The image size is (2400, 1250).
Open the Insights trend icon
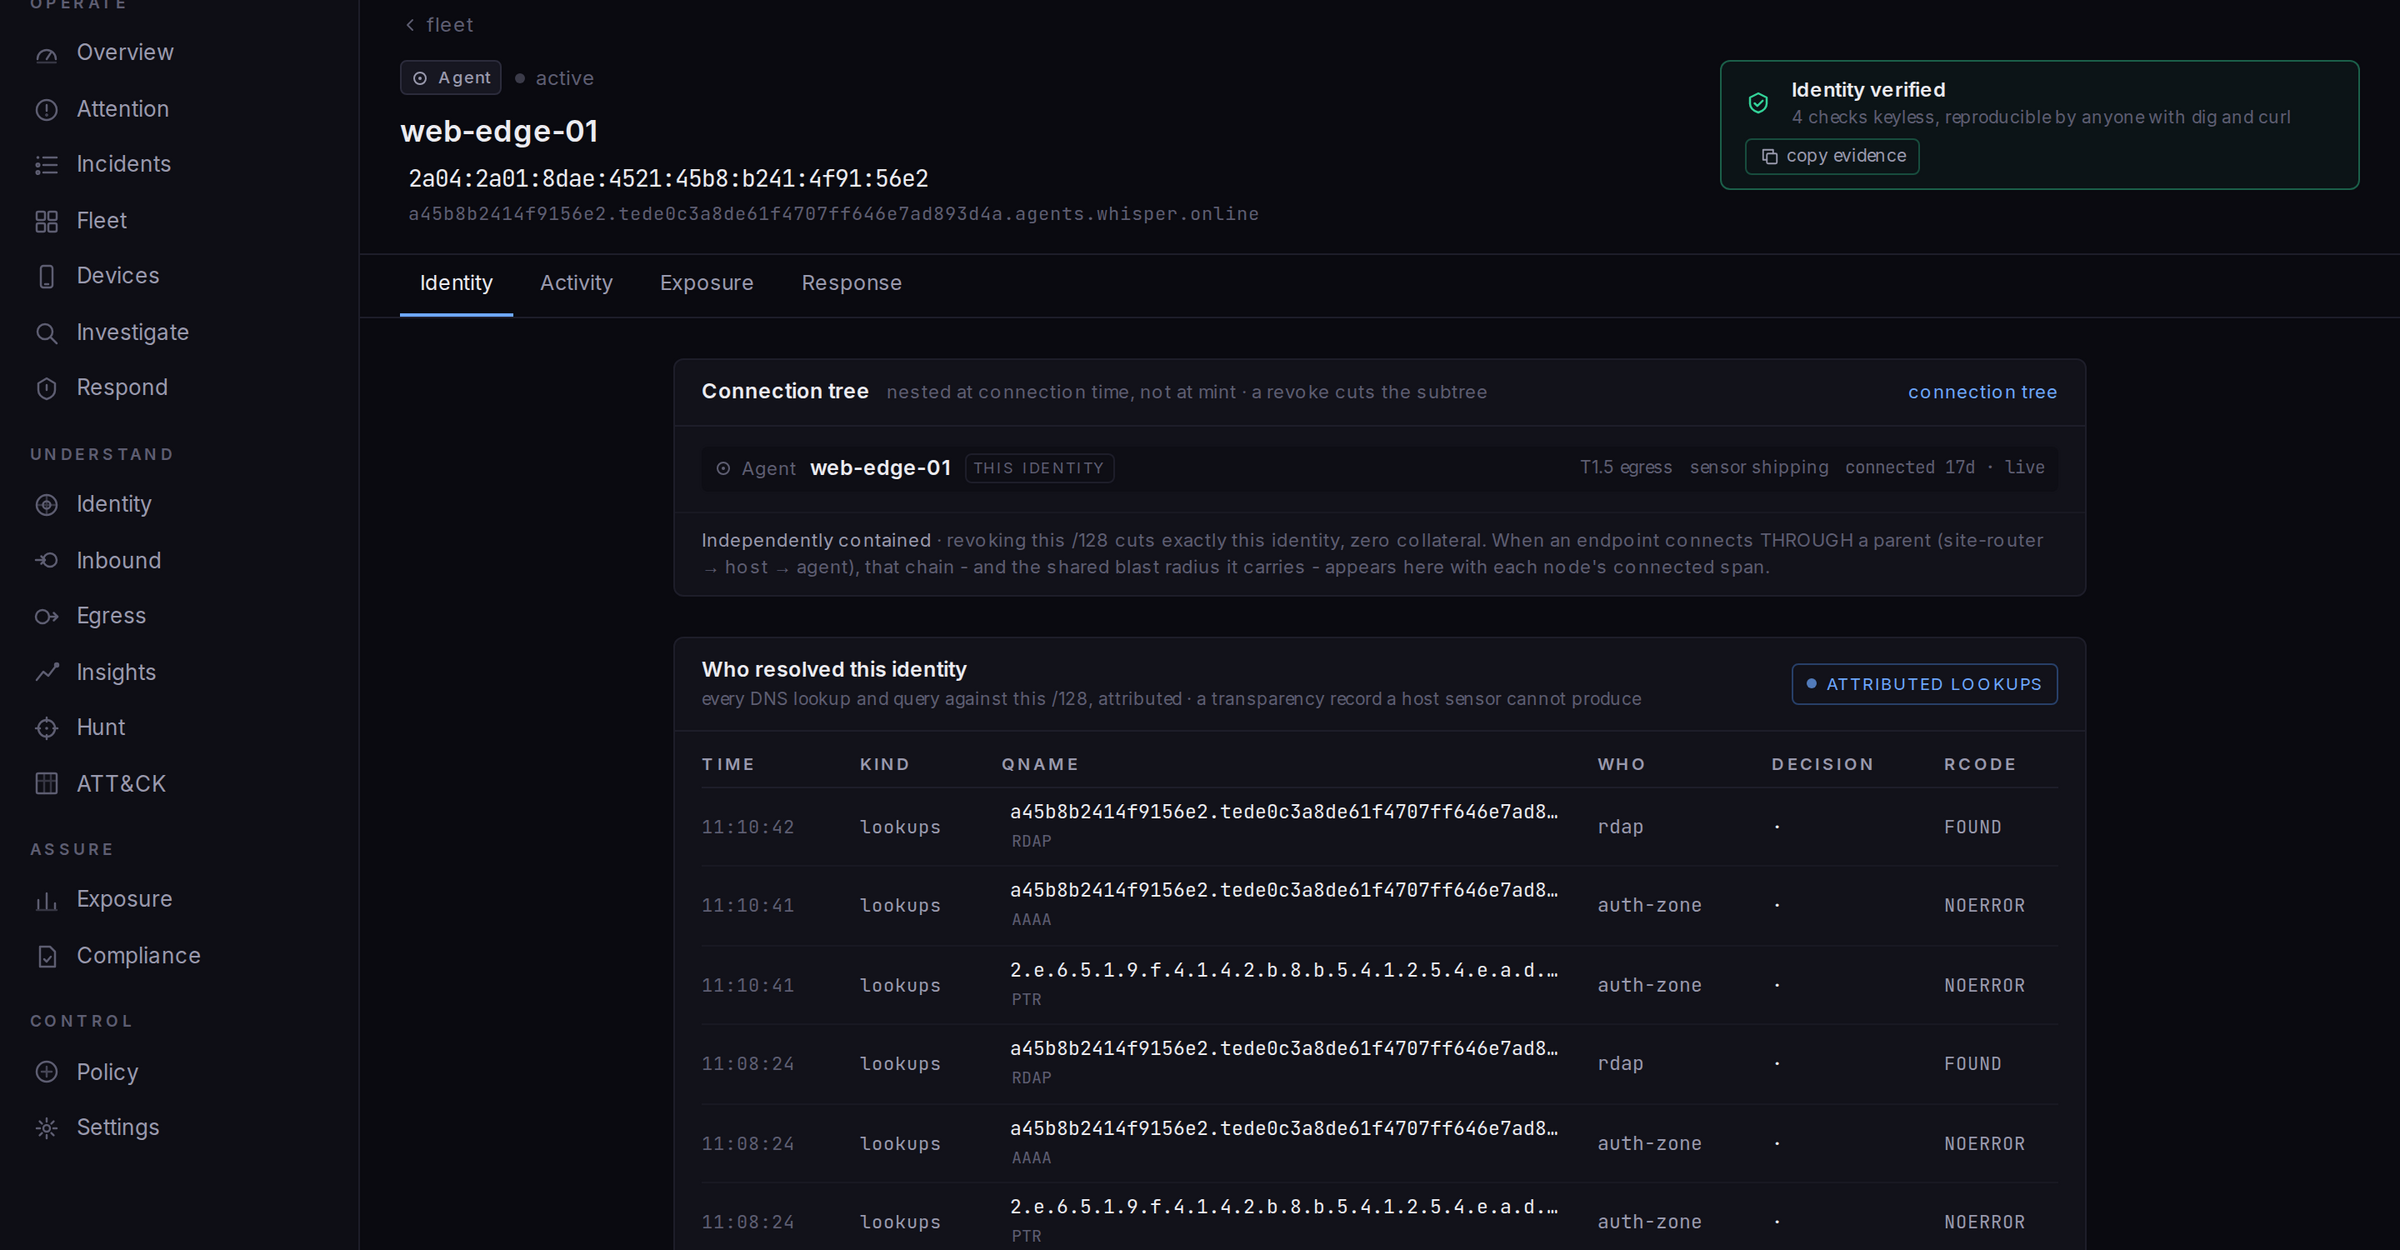pyautogui.click(x=46, y=673)
